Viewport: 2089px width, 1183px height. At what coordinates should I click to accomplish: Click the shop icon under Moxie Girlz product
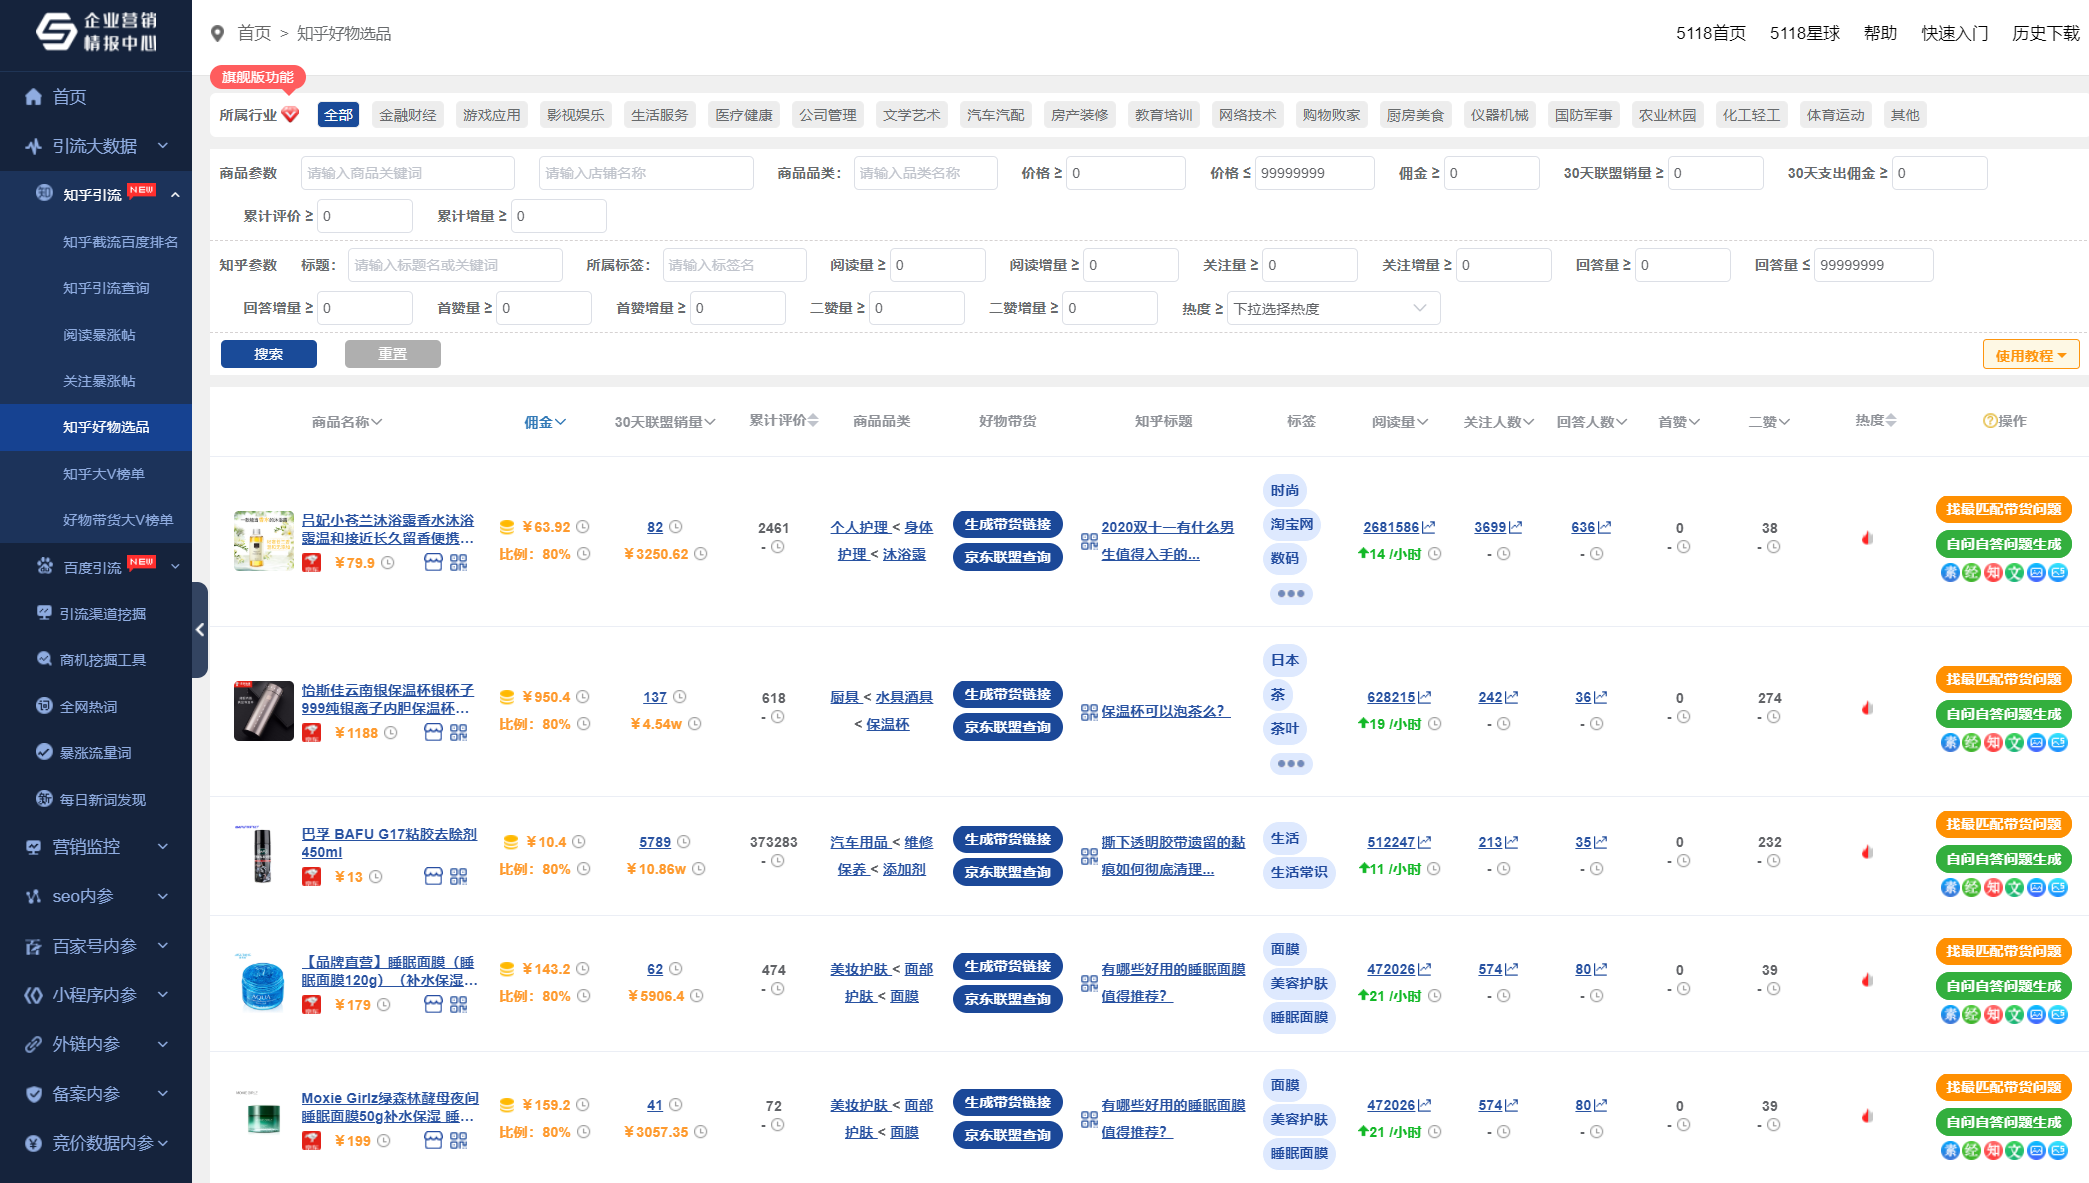[x=433, y=1141]
